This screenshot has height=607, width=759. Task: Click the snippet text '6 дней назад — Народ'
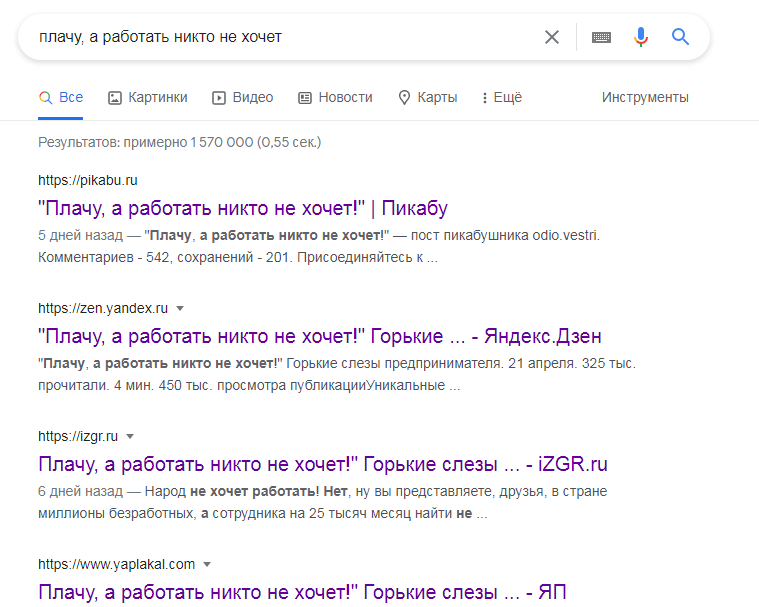[x=112, y=491]
